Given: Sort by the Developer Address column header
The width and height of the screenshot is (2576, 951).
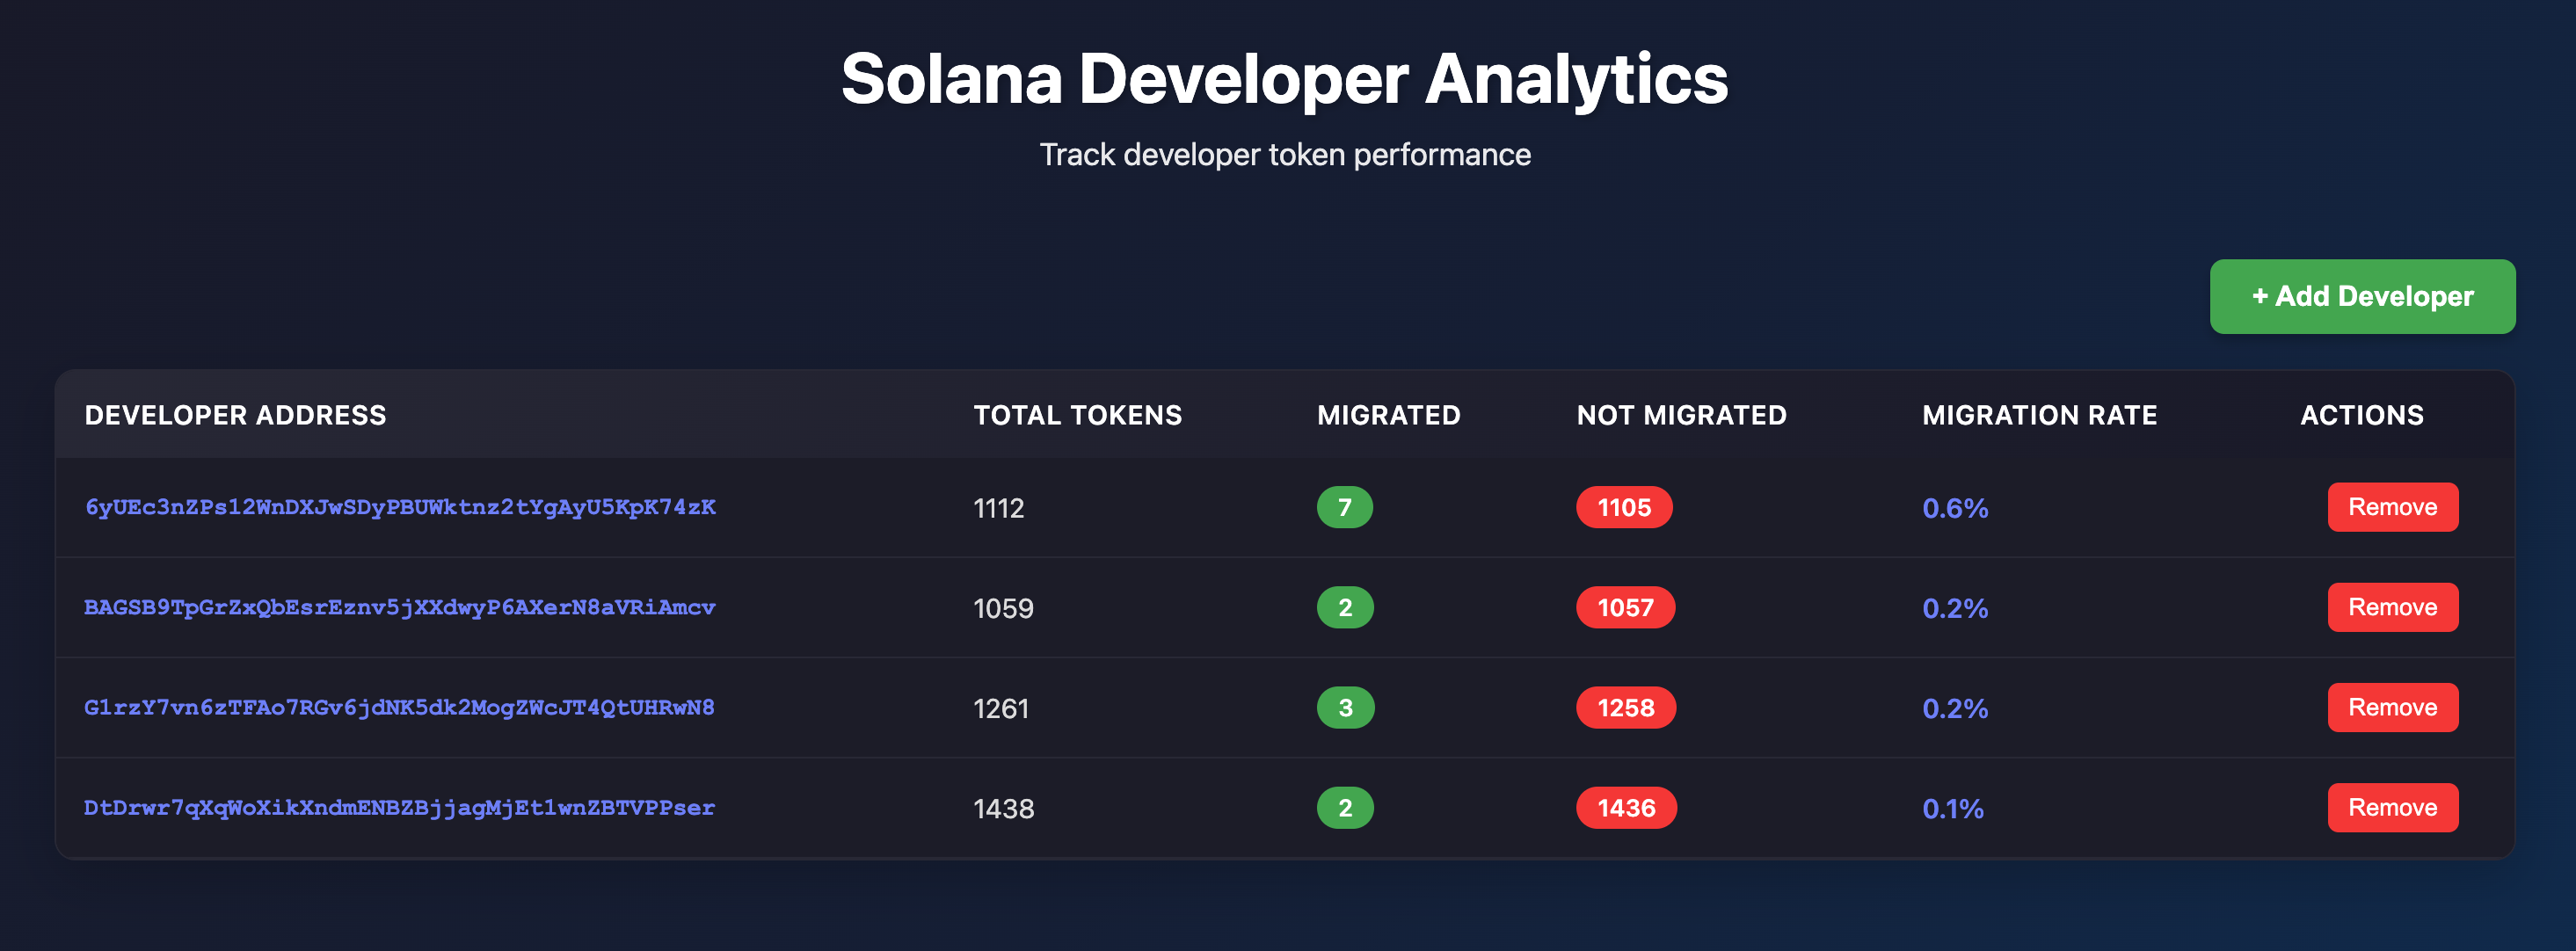Looking at the screenshot, I should tap(235, 415).
